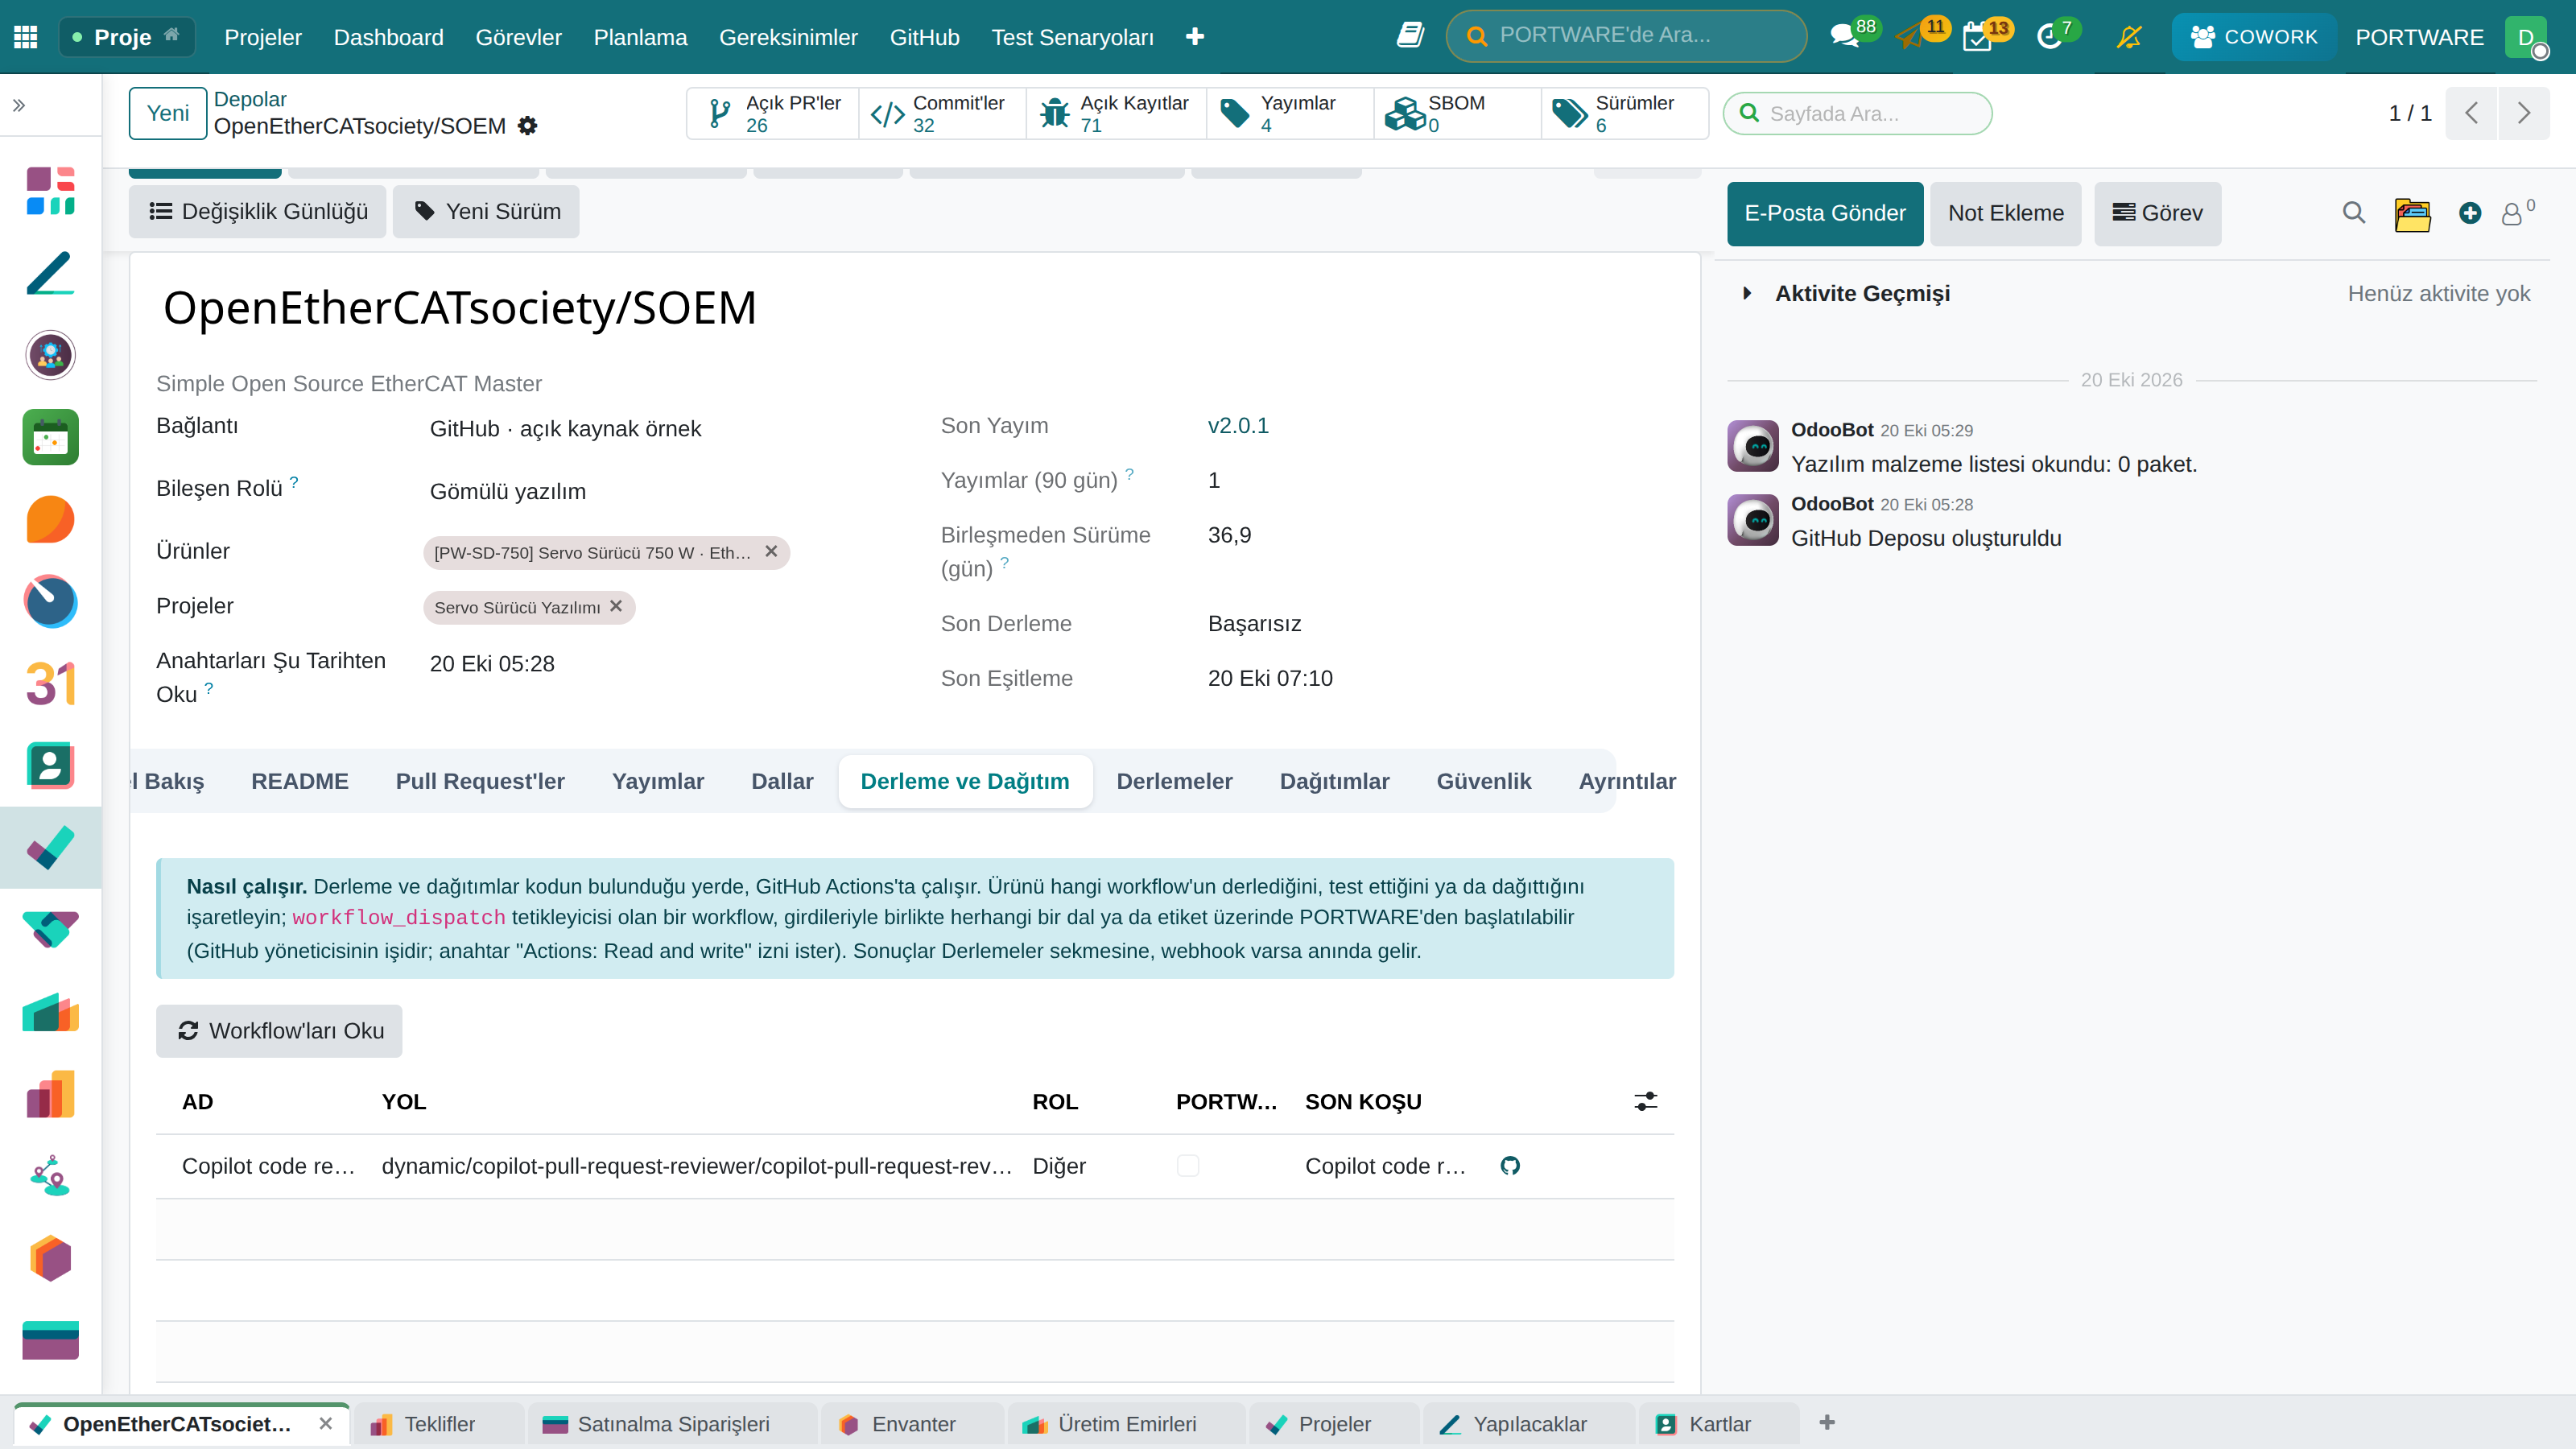2576x1449 pixels.
Task: Add a new bottom tab with plus
Action: pyautogui.click(x=1827, y=1422)
